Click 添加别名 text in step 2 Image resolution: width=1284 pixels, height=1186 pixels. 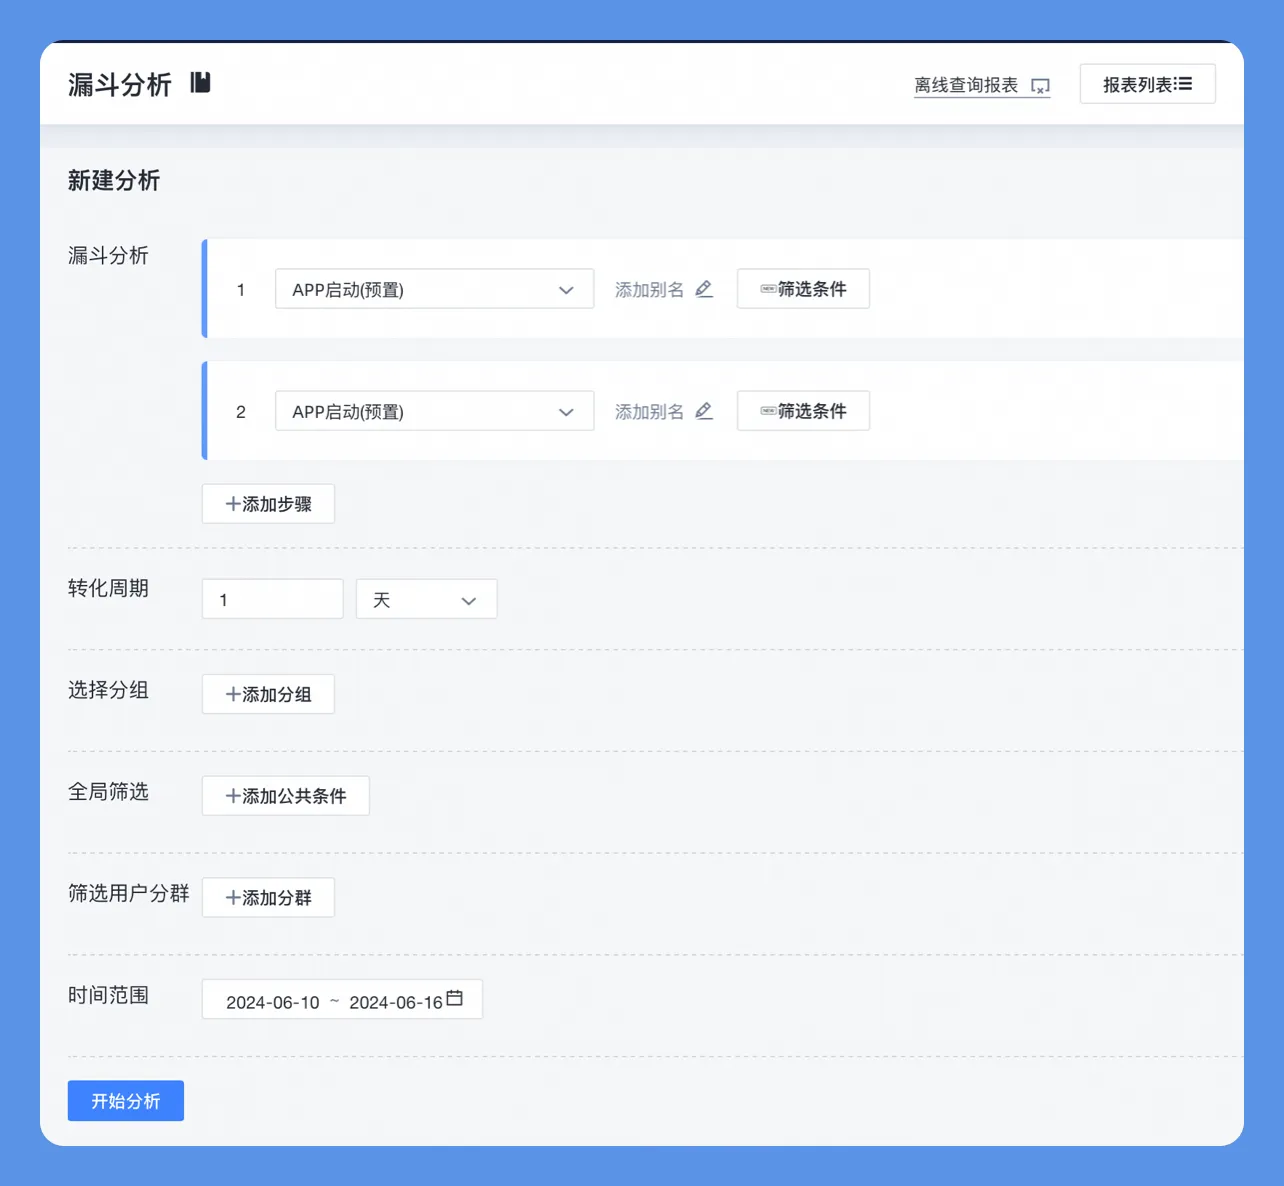coord(650,412)
